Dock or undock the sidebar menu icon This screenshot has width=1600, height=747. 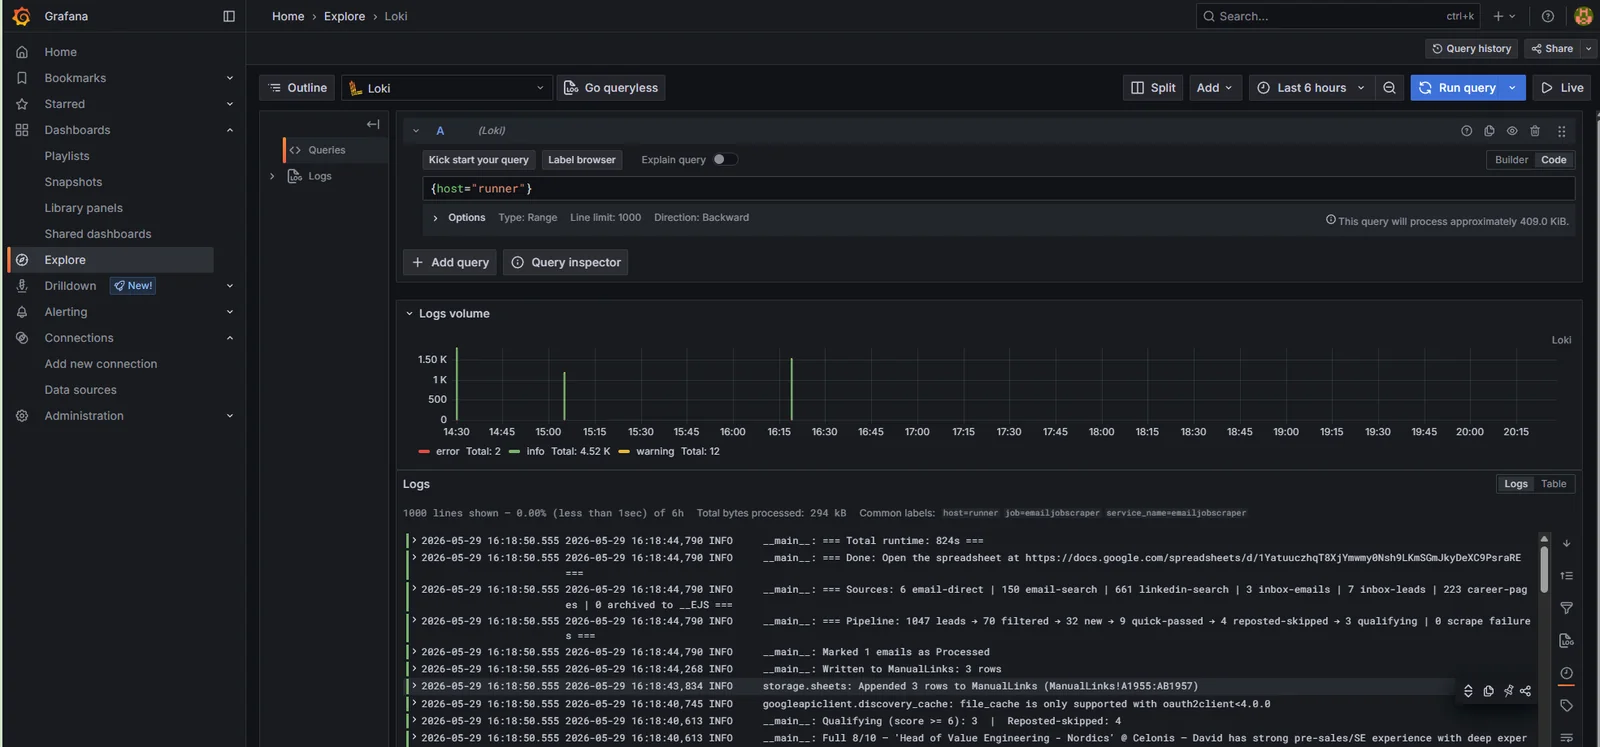click(x=229, y=16)
